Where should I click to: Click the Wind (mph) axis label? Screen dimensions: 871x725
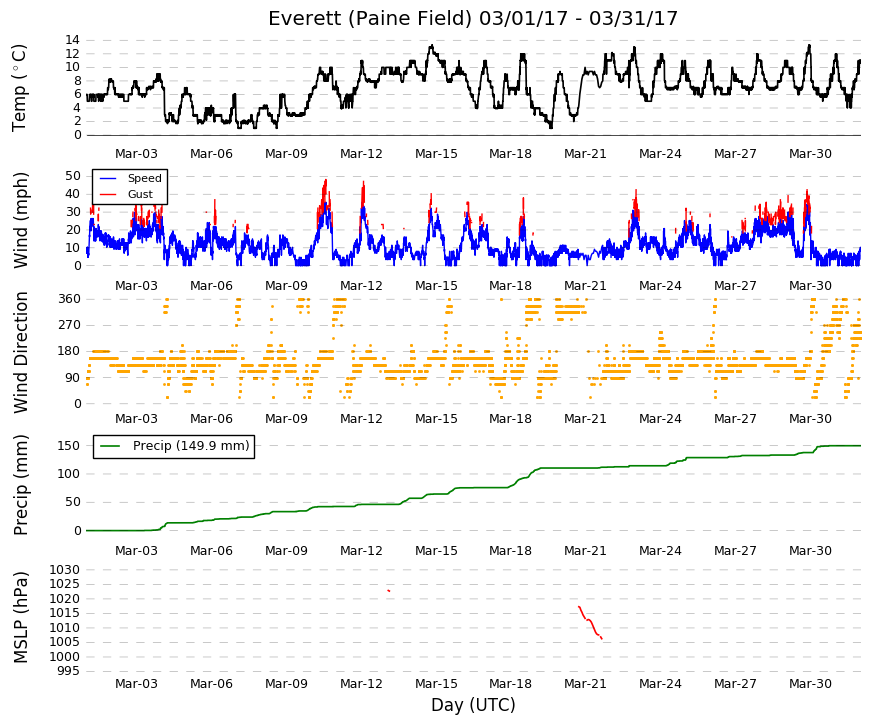20,221
